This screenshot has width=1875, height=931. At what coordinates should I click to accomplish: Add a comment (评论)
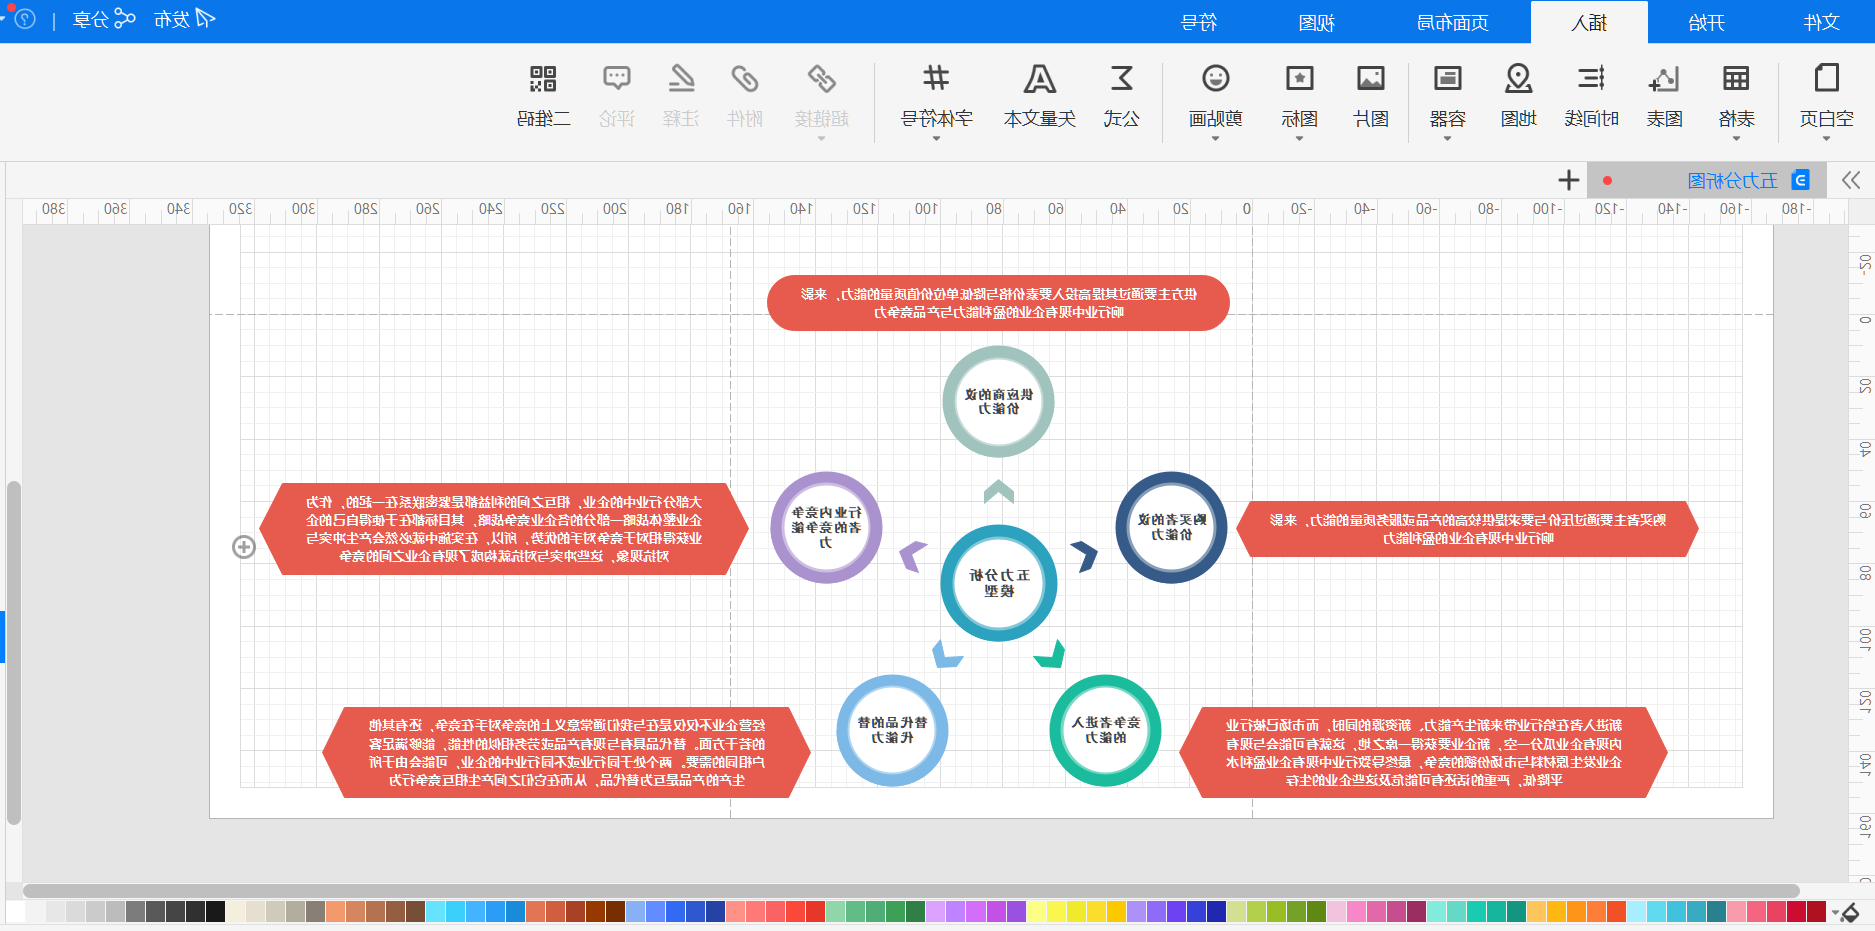(x=616, y=97)
